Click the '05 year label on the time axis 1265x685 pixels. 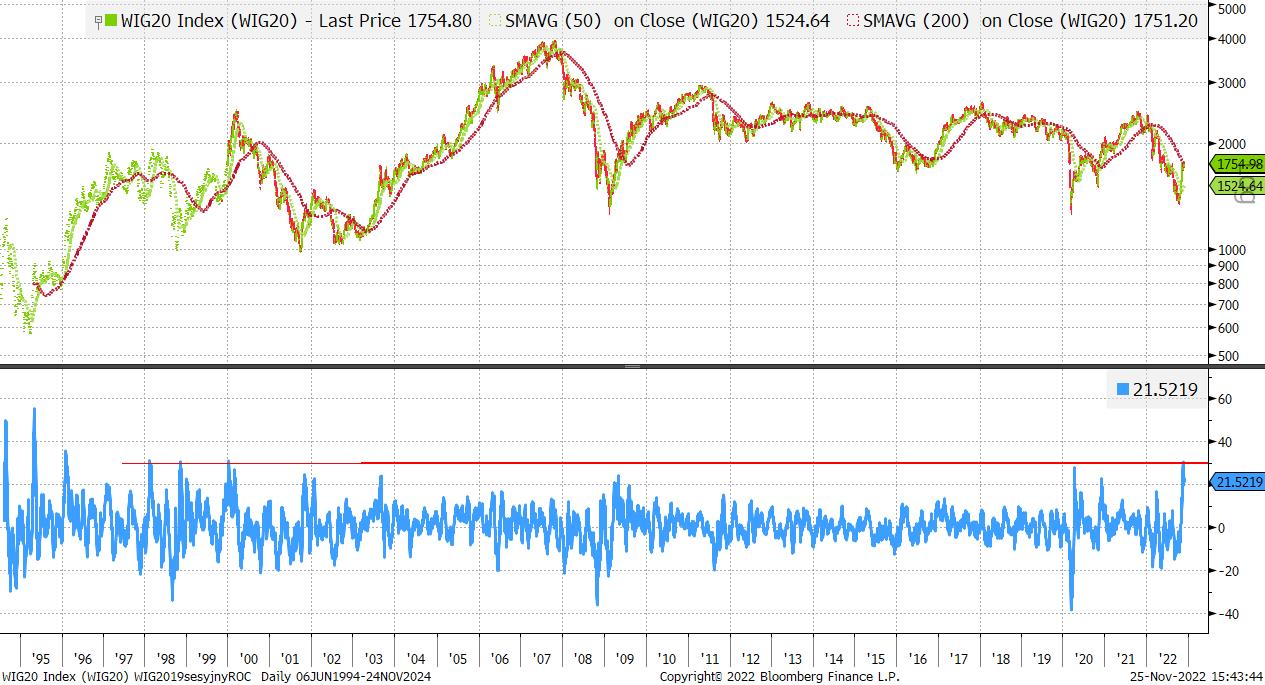click(x=458, y=659)
